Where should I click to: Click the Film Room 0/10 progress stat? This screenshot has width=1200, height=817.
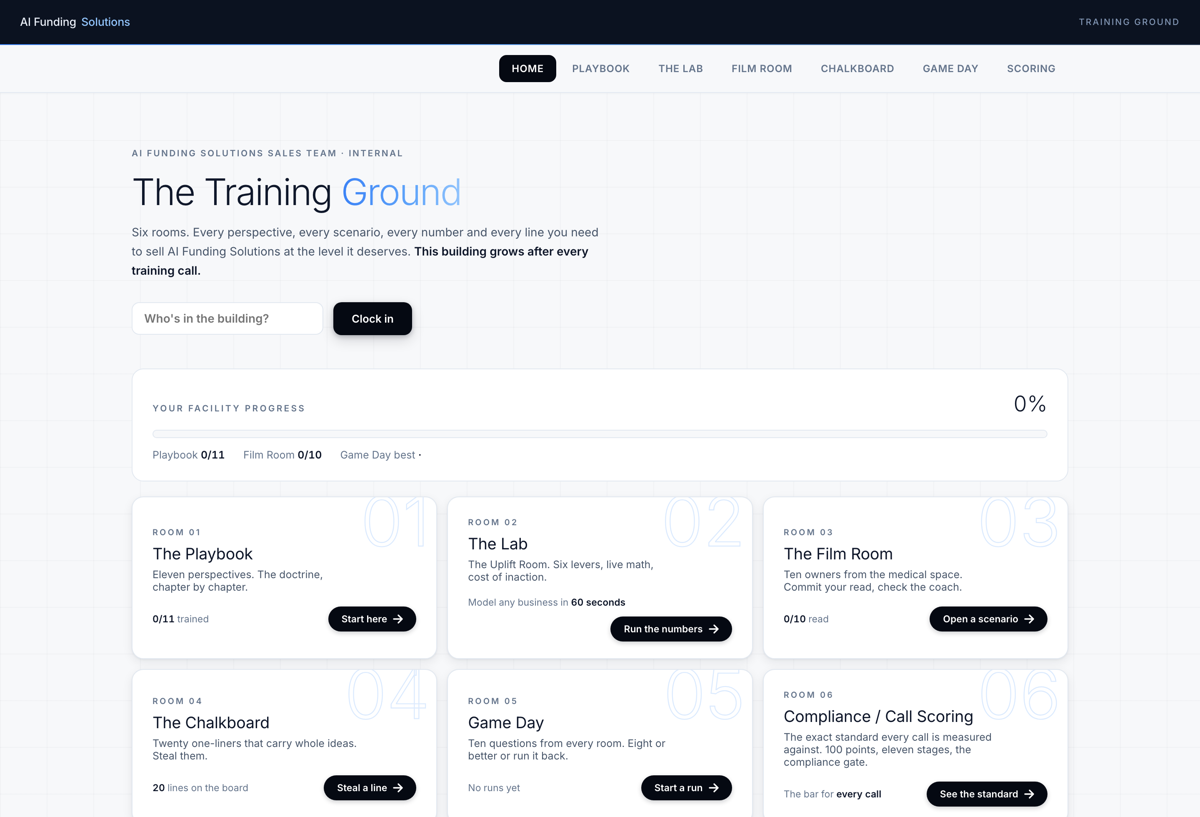pos(282,455)
